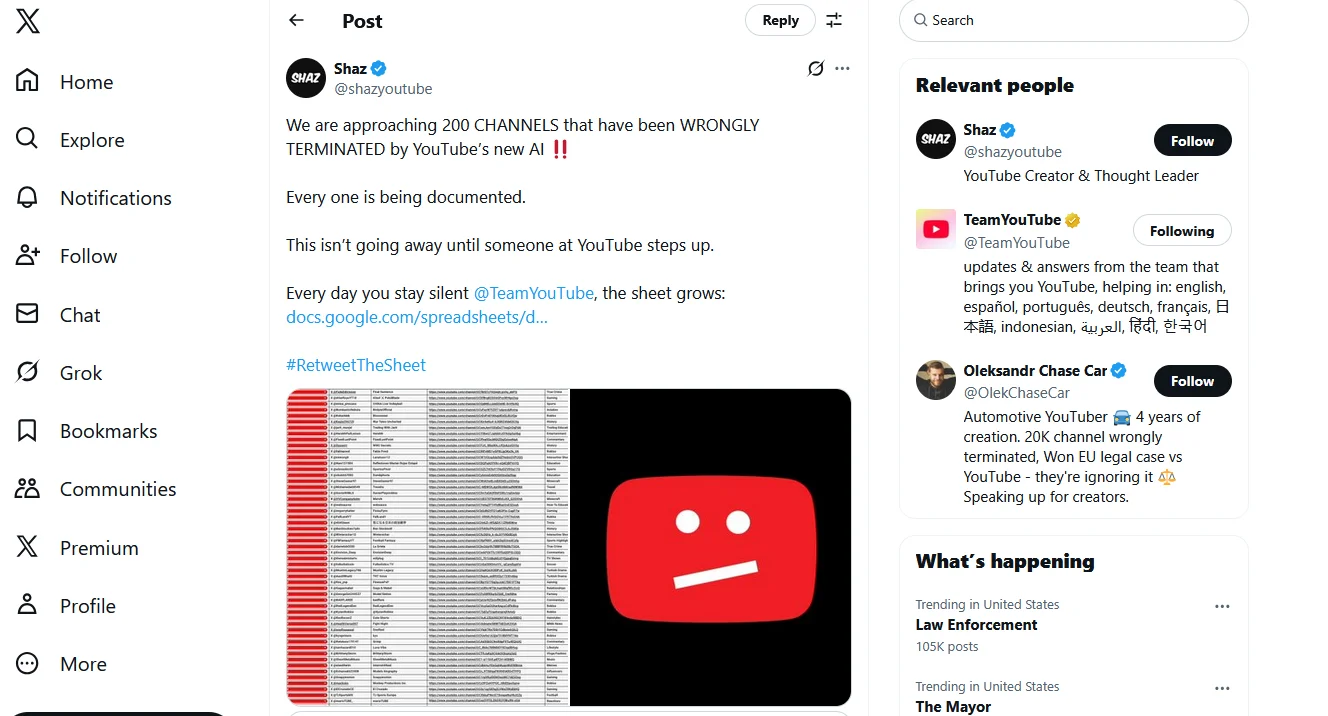Screen dimensions: 1328x716
Task: Click the X logo icon
Action: click(x=28, y=21)
